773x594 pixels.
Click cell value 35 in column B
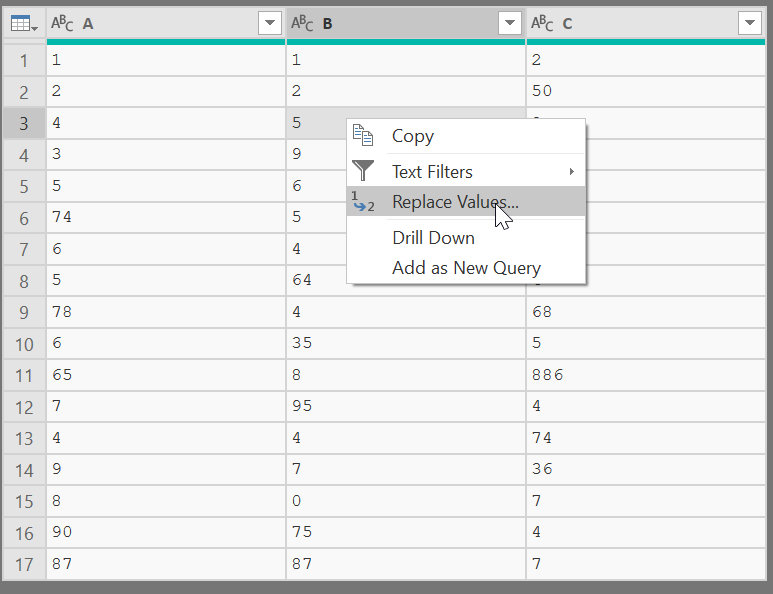tap(302, 343)
